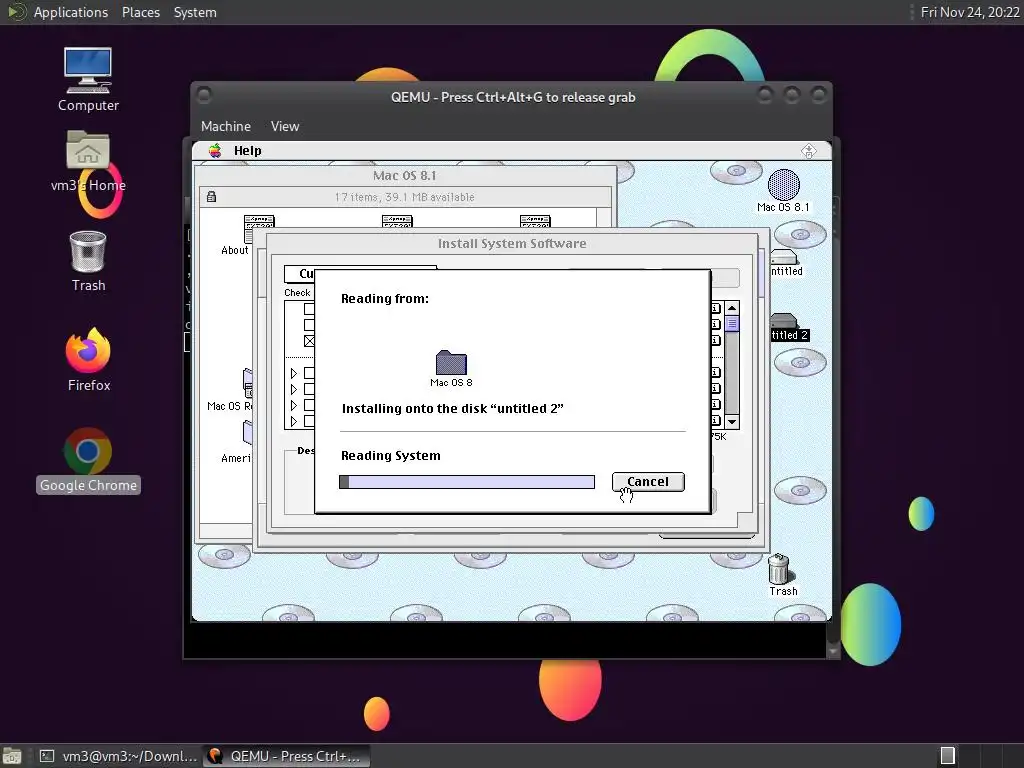Click the lock icon in Mac OS 8.1 window

(212, 197)
